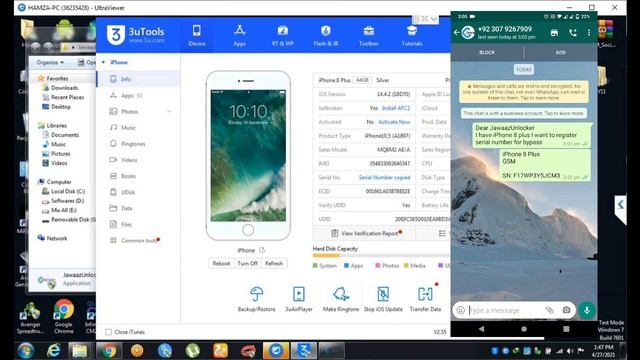Open the Tutorials tab
Viewport: 640px width, 360px height.
(412, 35)
